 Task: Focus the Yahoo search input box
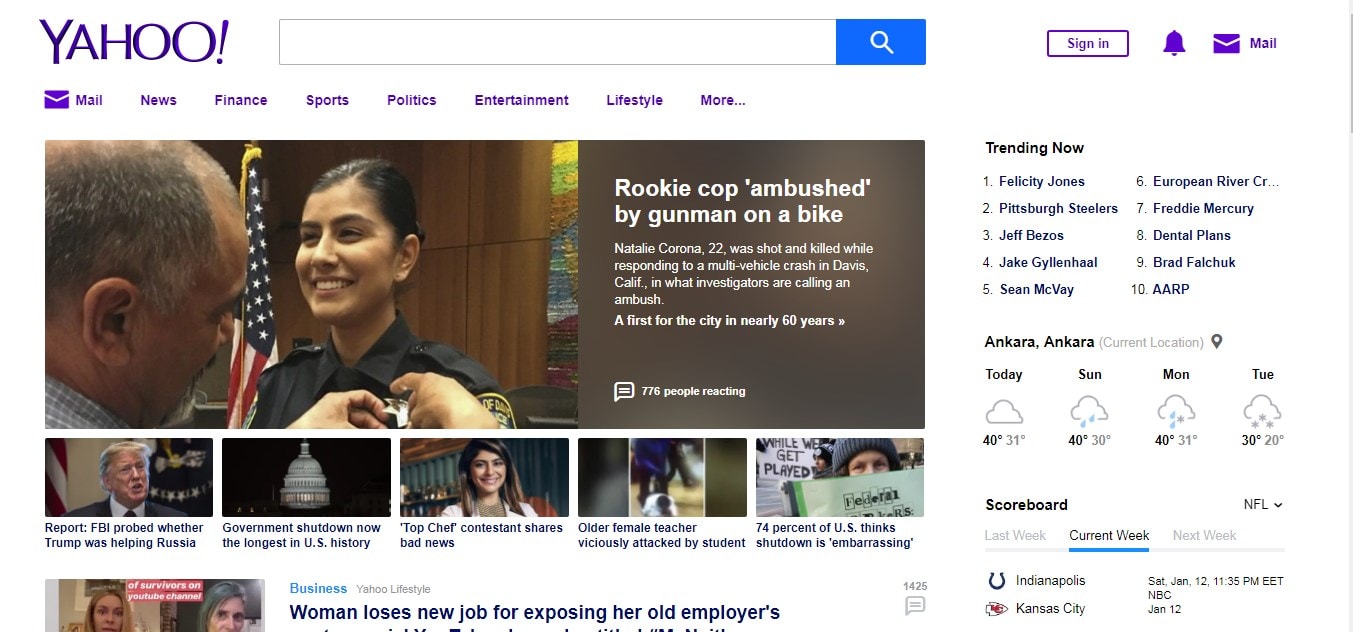pyautogui.click(x=557, y=42)
